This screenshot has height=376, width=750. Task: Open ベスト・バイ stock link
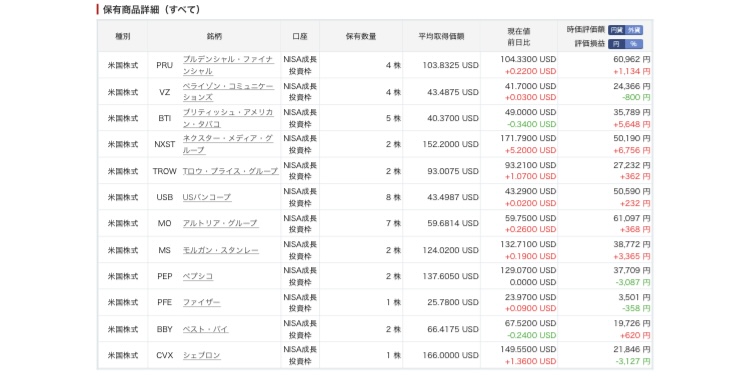(205, 329)
